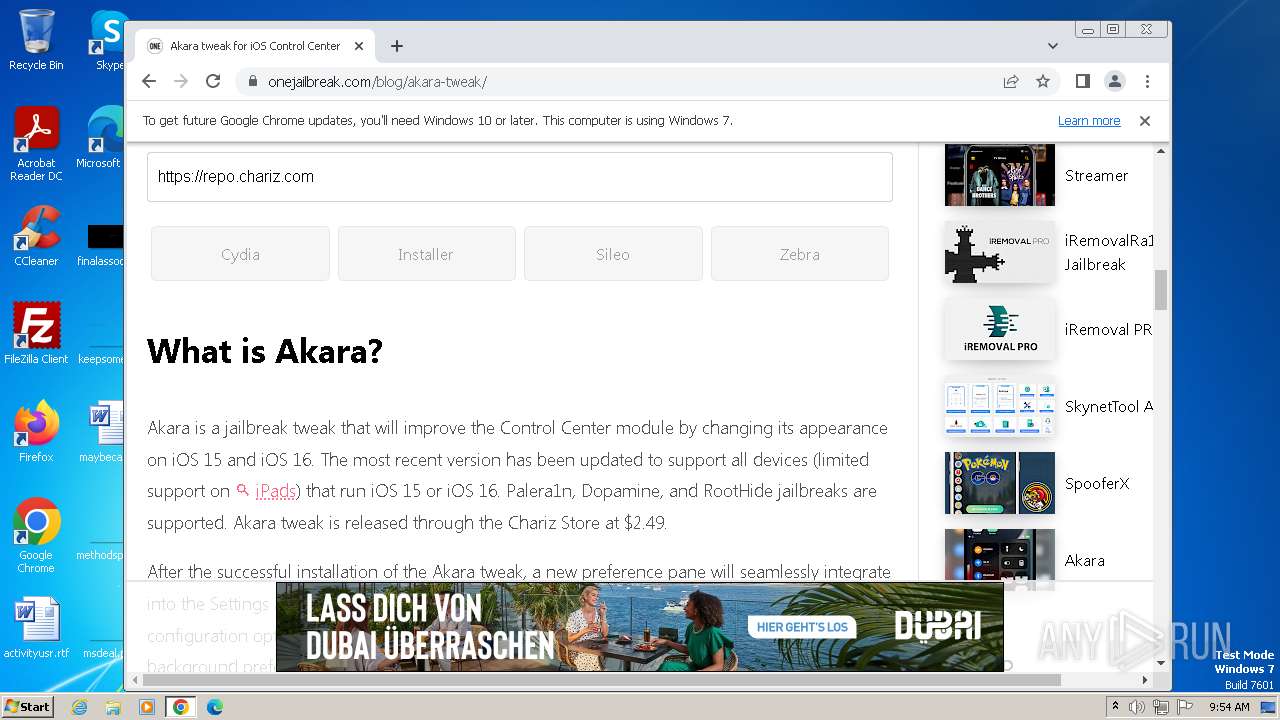Open the FileZilla Client desktop icon

[x=36, y=334]
